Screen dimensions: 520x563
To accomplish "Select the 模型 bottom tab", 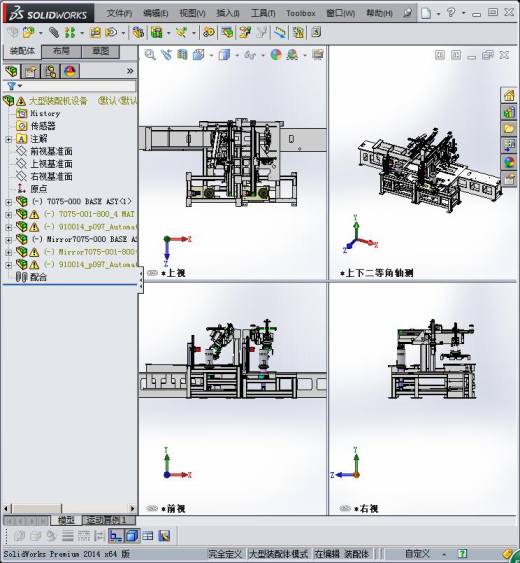I will pos(66,520).
